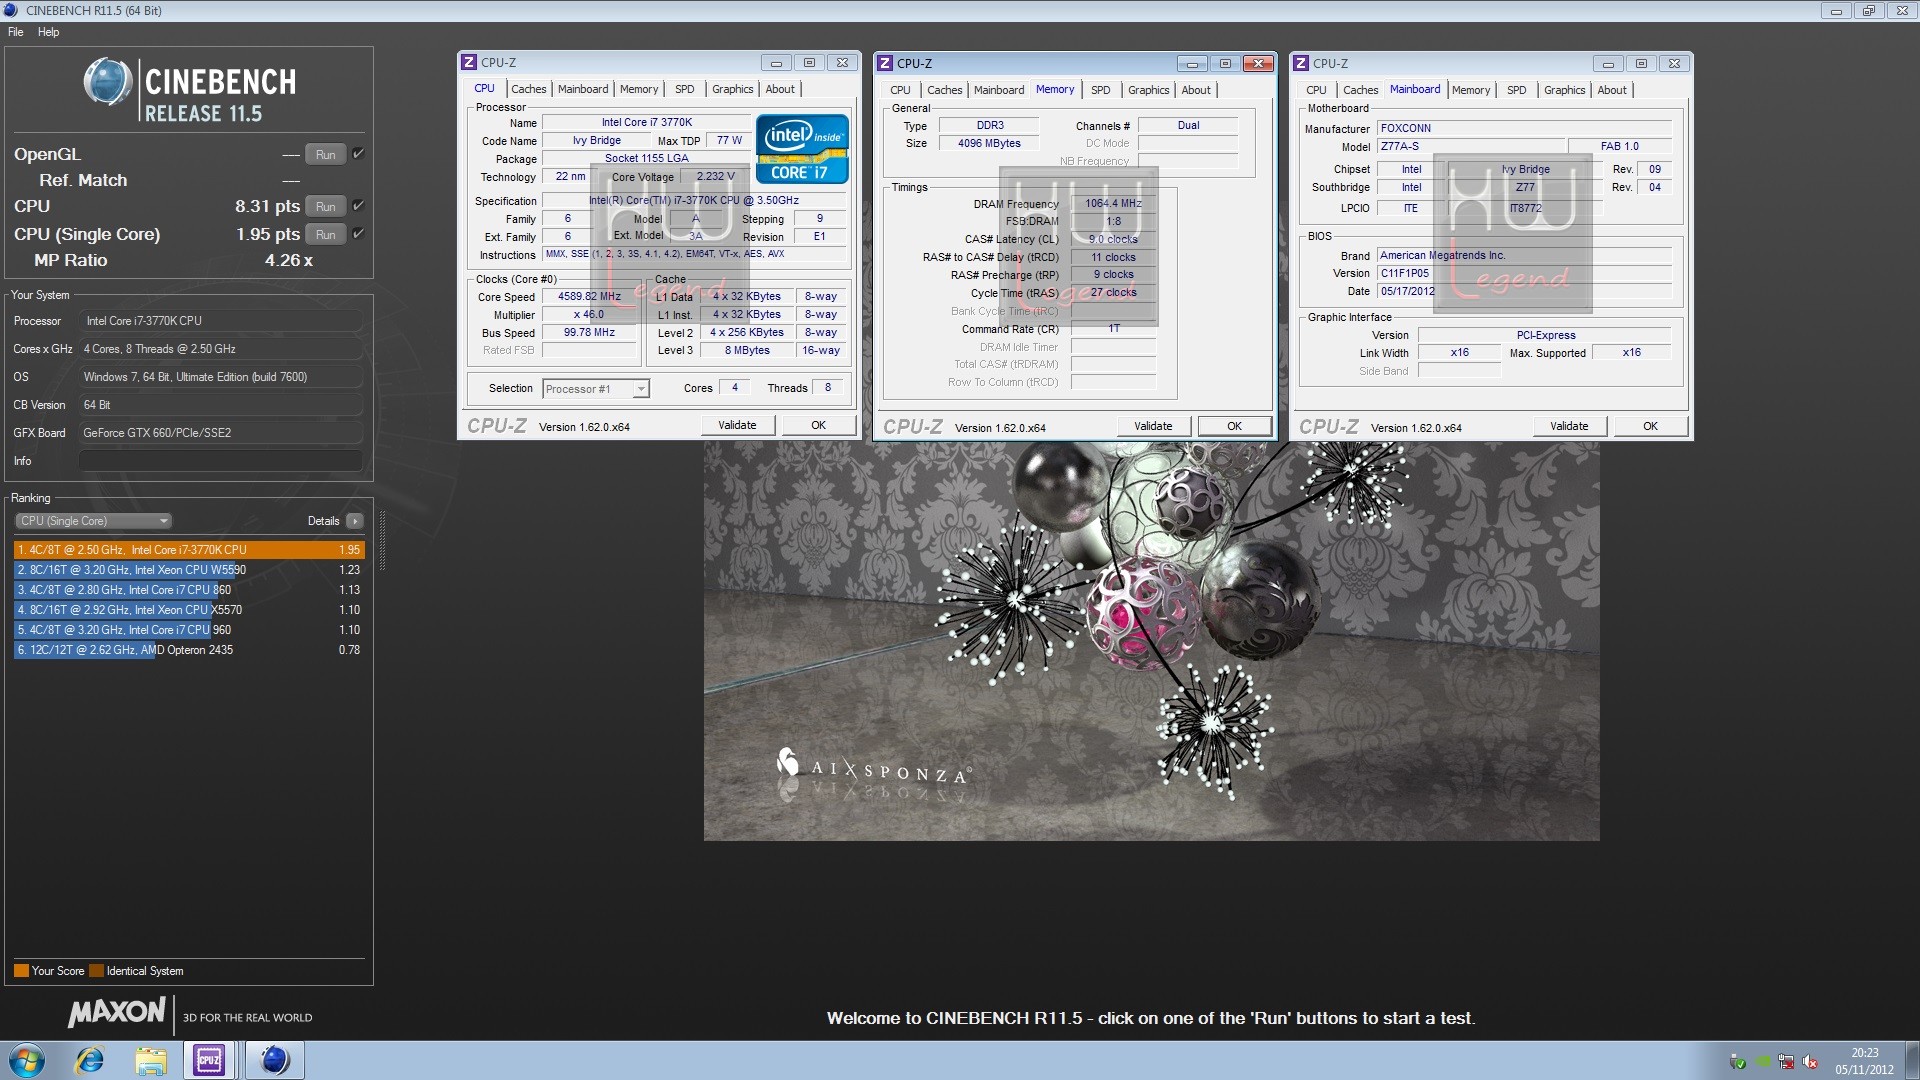Click the MAXON logo

116,1012
